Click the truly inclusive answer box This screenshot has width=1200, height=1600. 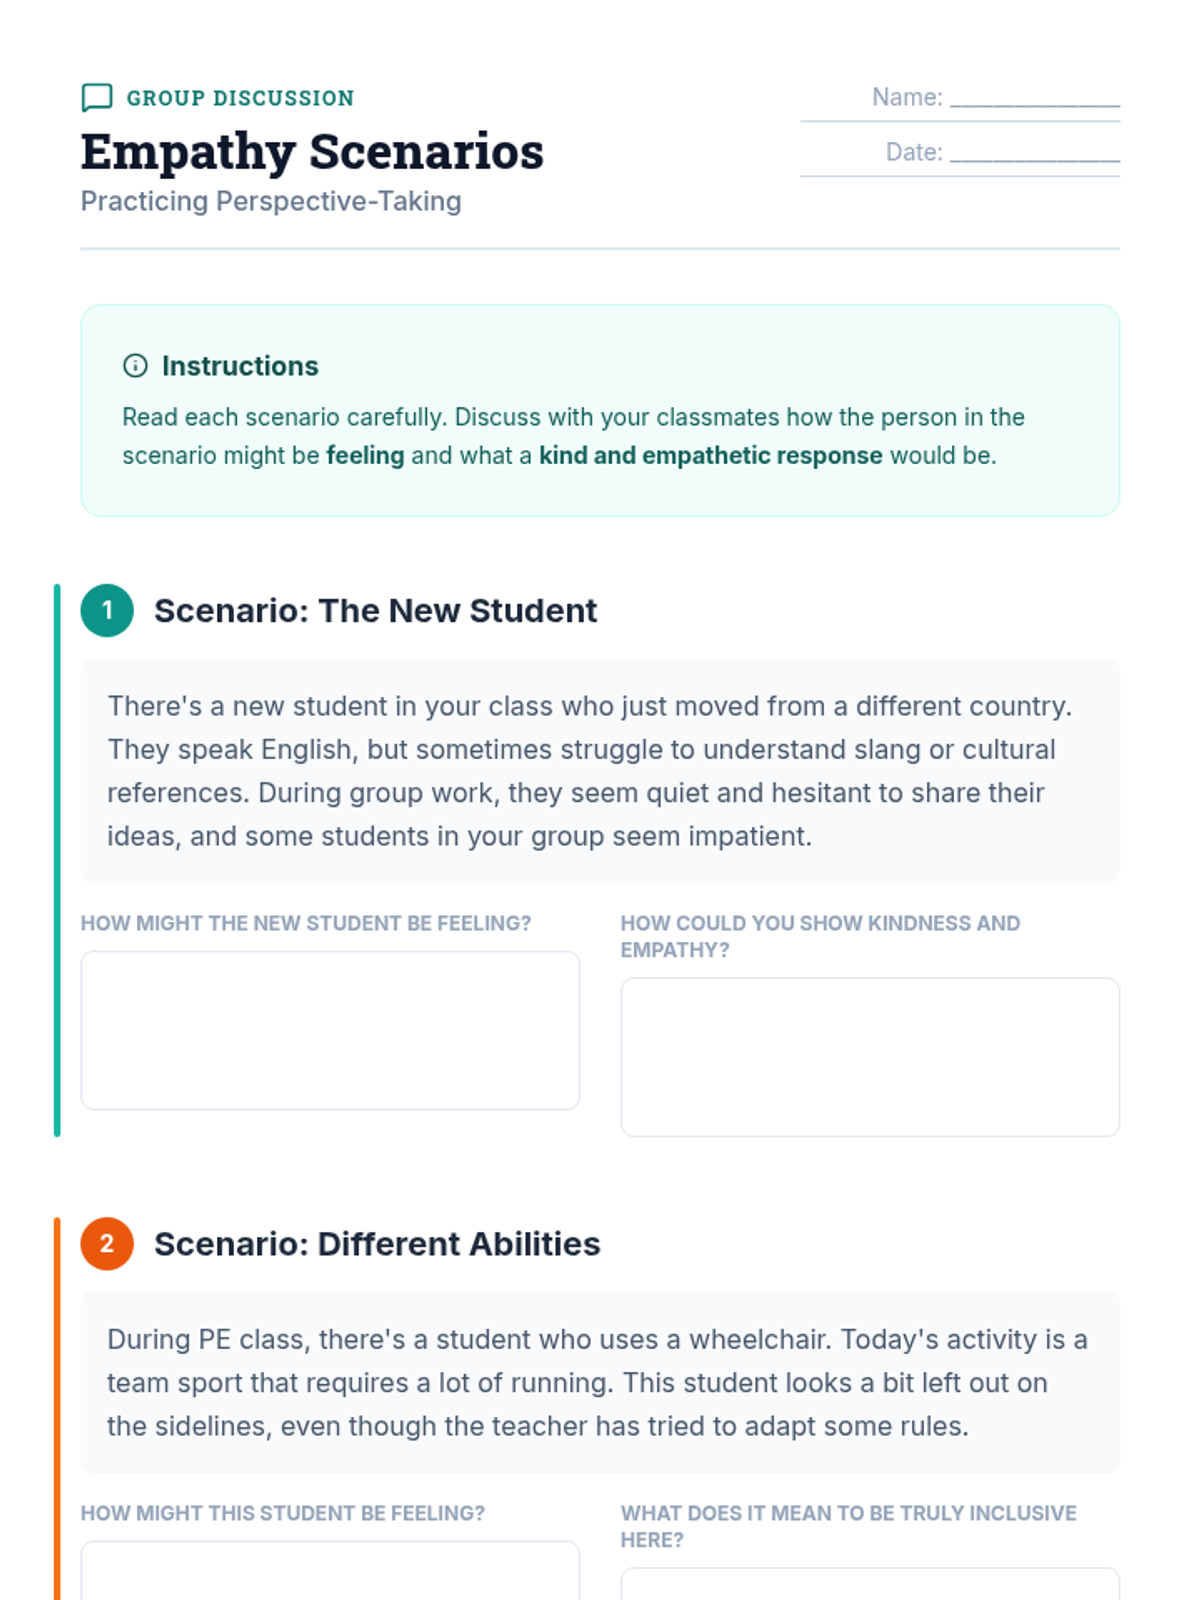point(870,1585)
